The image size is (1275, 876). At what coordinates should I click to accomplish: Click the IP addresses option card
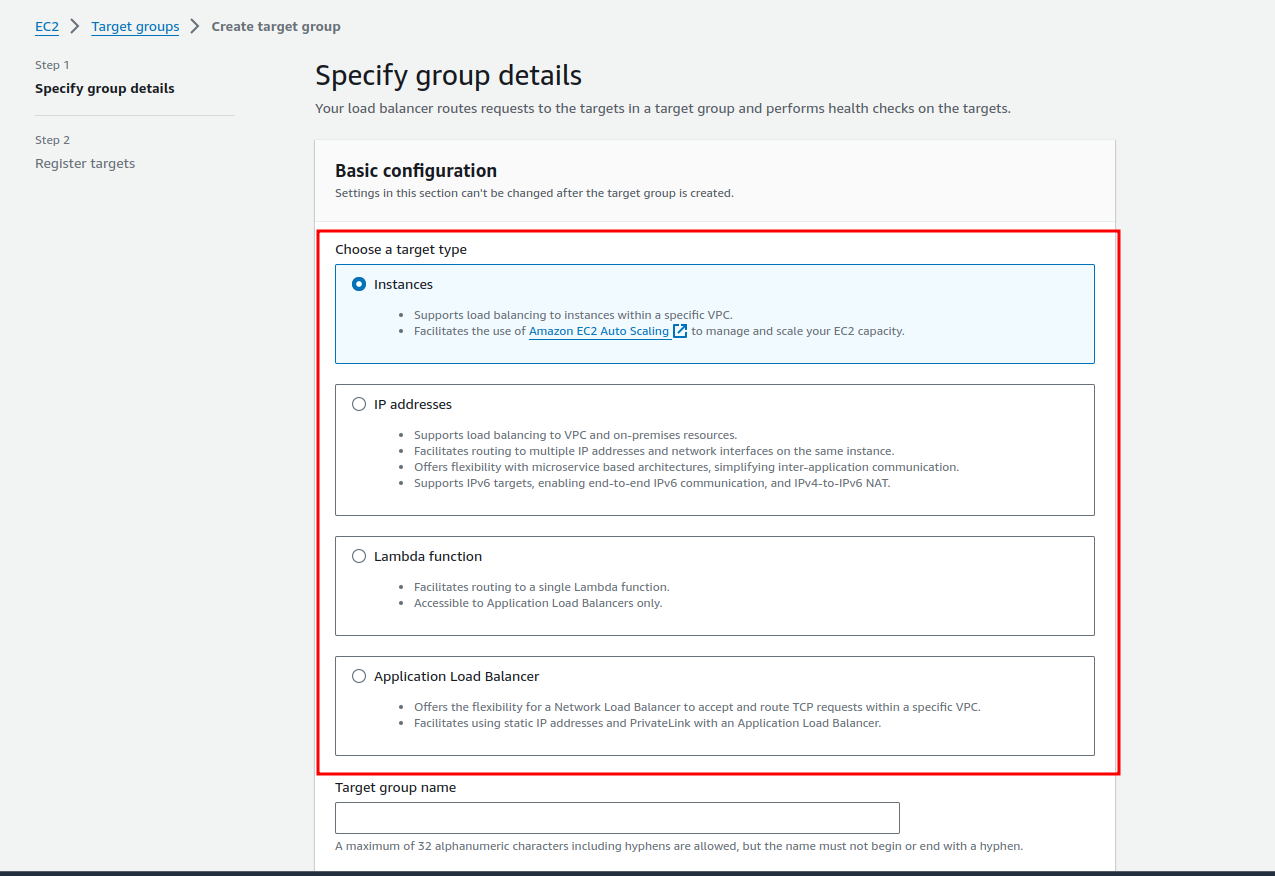point(714,450)
